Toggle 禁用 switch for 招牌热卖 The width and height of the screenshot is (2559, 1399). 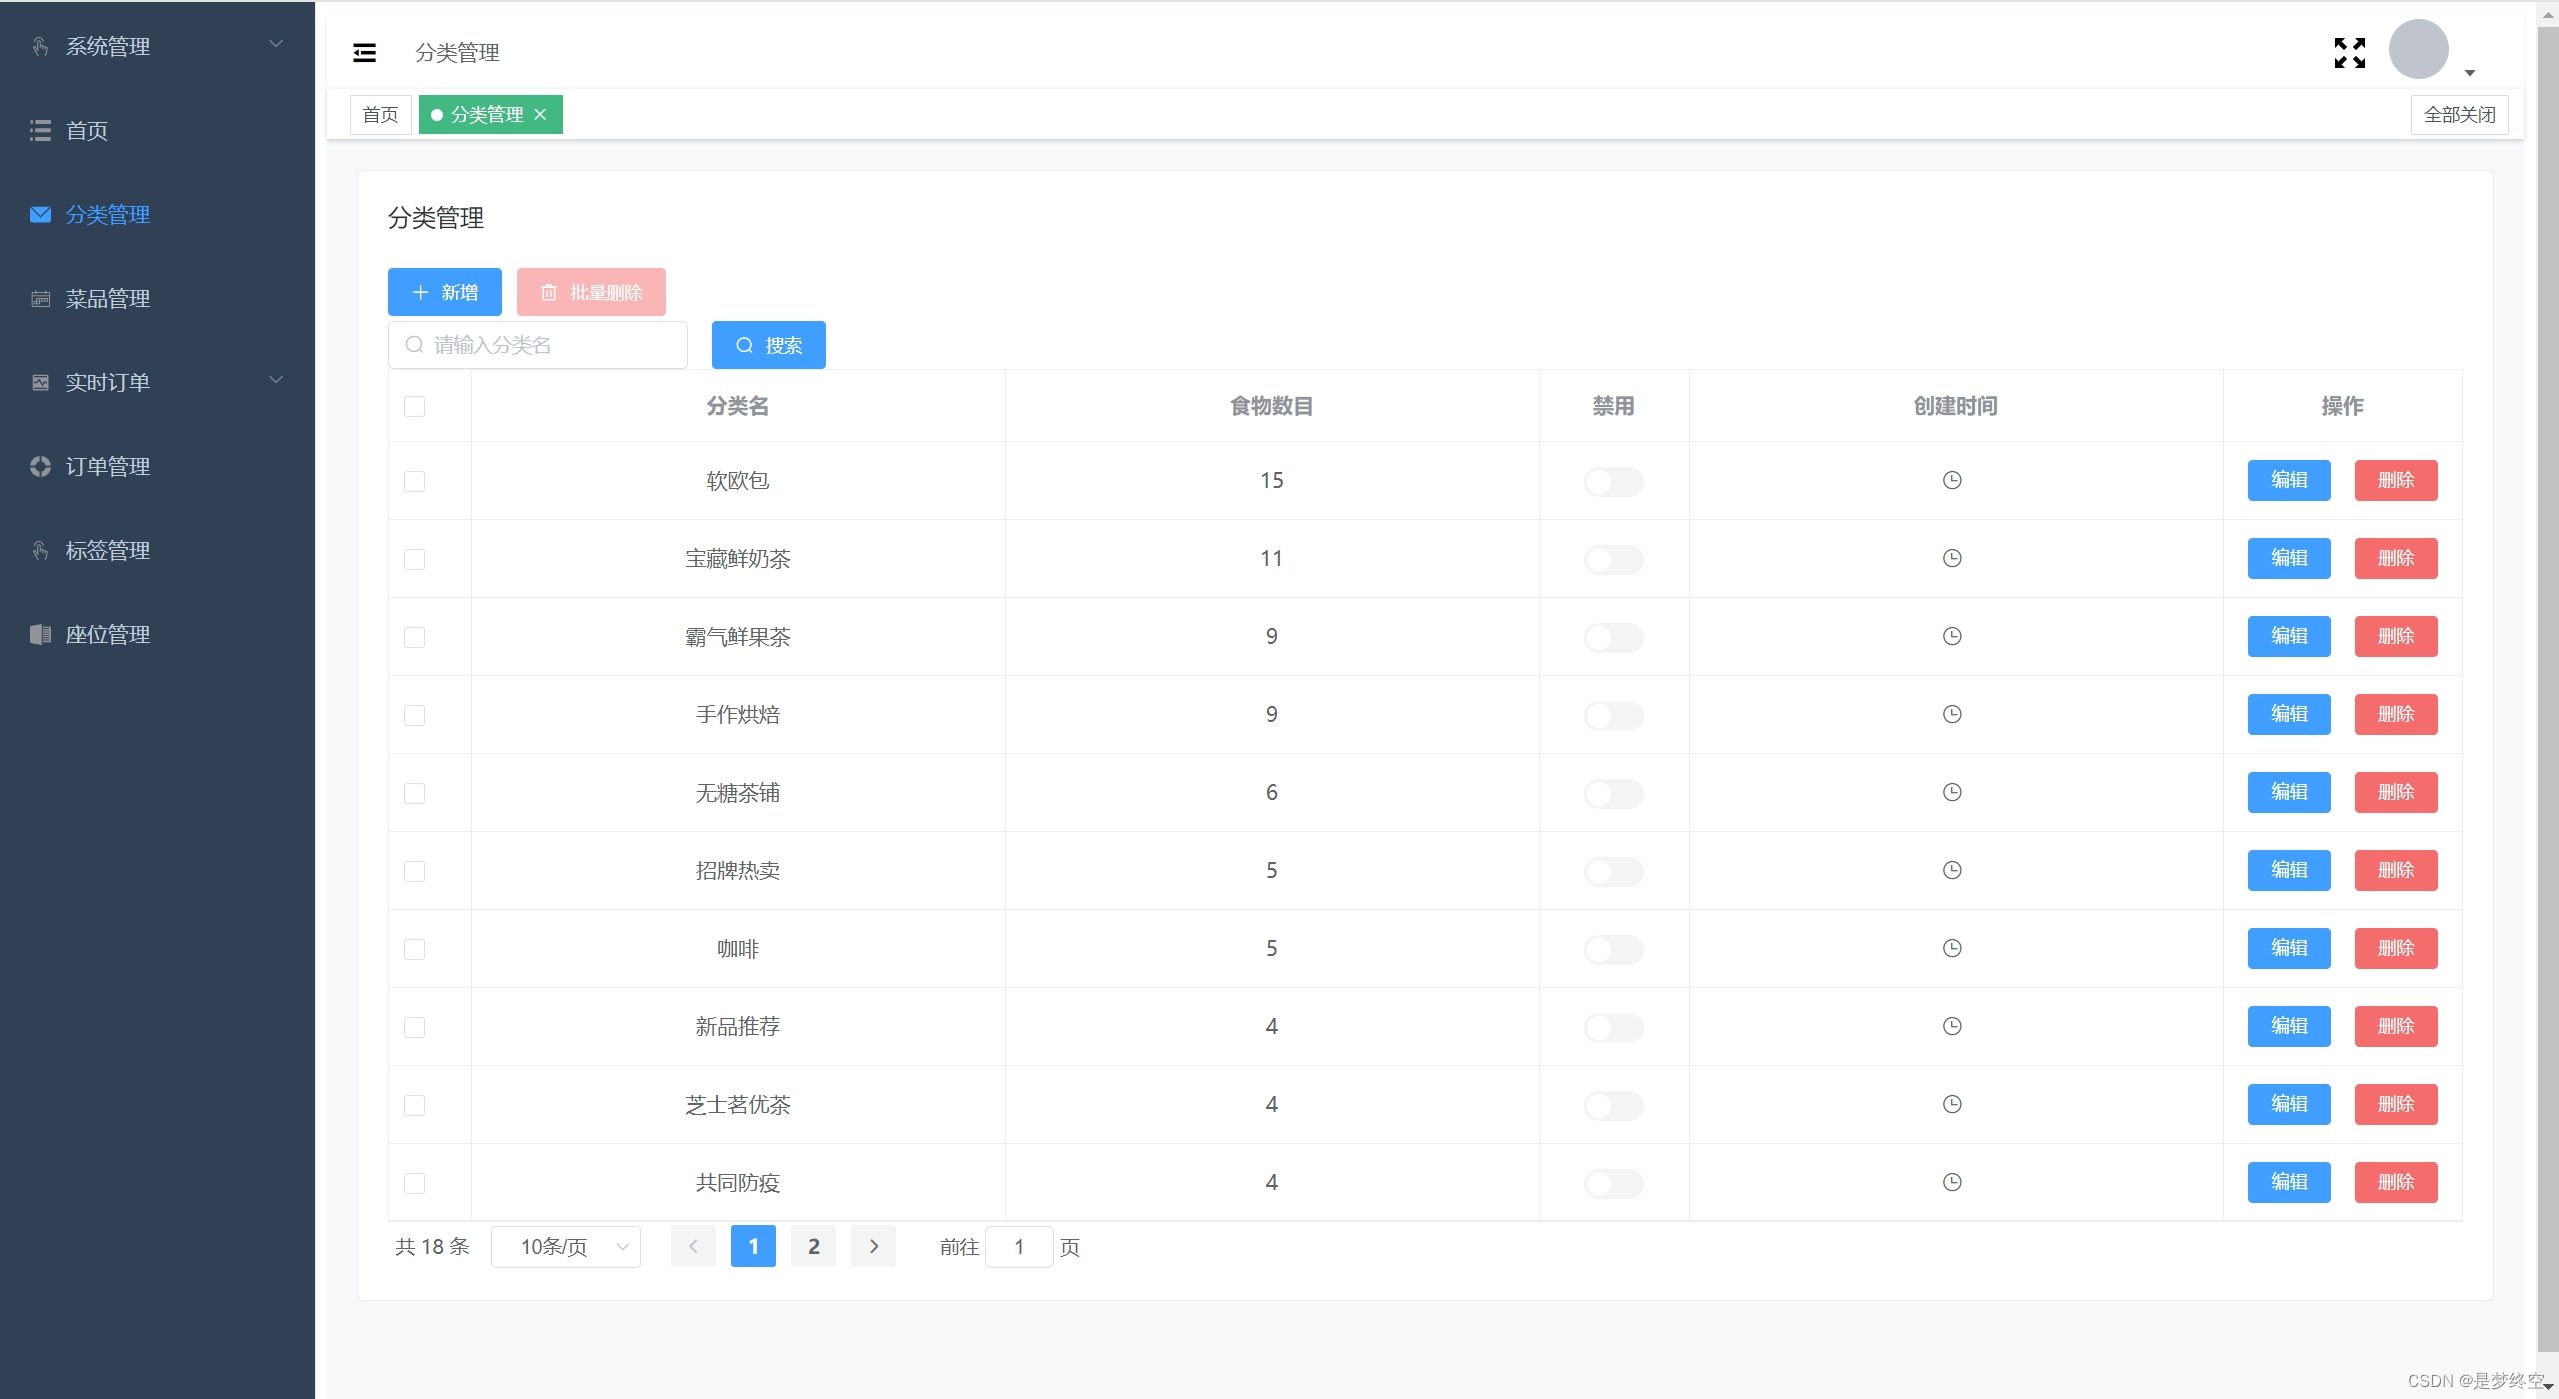click(1613, 871)
